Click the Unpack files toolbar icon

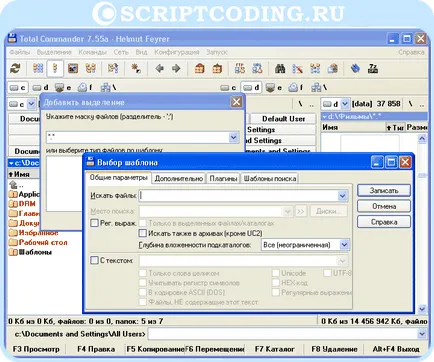coord(217,69)
